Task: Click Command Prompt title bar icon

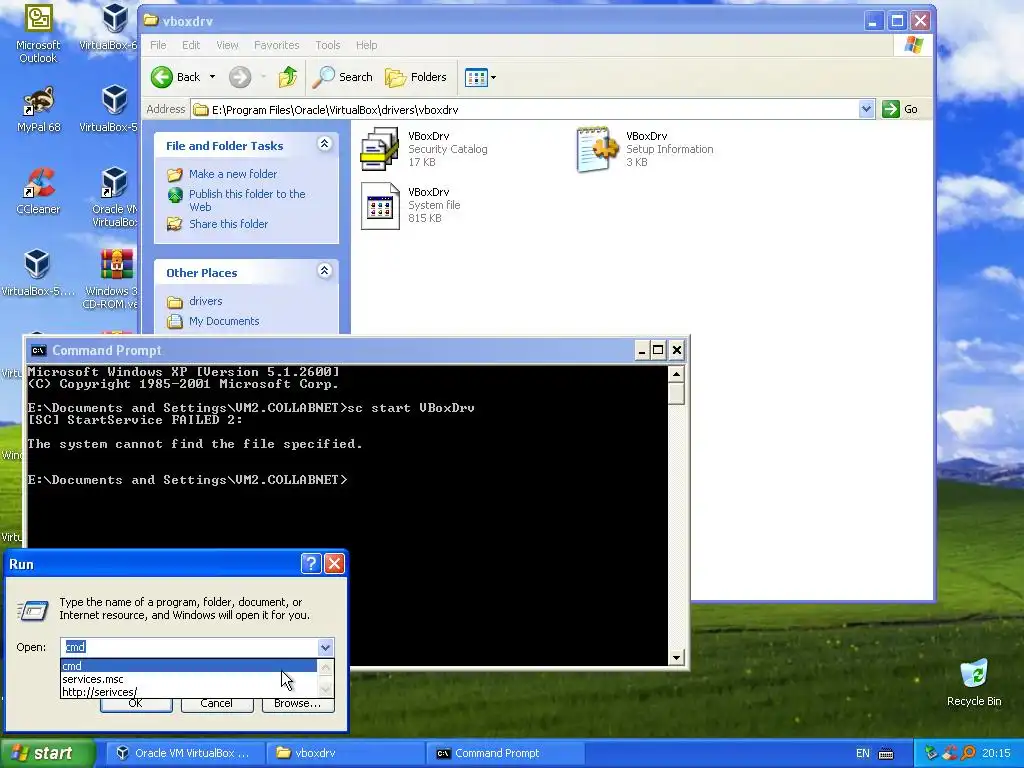Action: 39,351
